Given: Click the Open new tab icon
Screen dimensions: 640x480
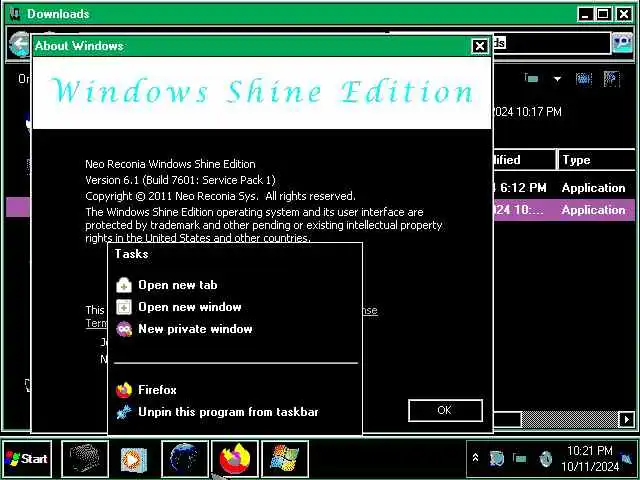Looking at the screenshot, I should (x=124, y=285).
